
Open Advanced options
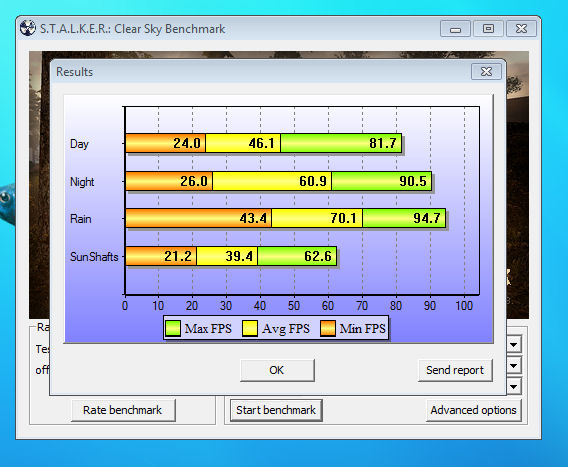coord(473,410)
